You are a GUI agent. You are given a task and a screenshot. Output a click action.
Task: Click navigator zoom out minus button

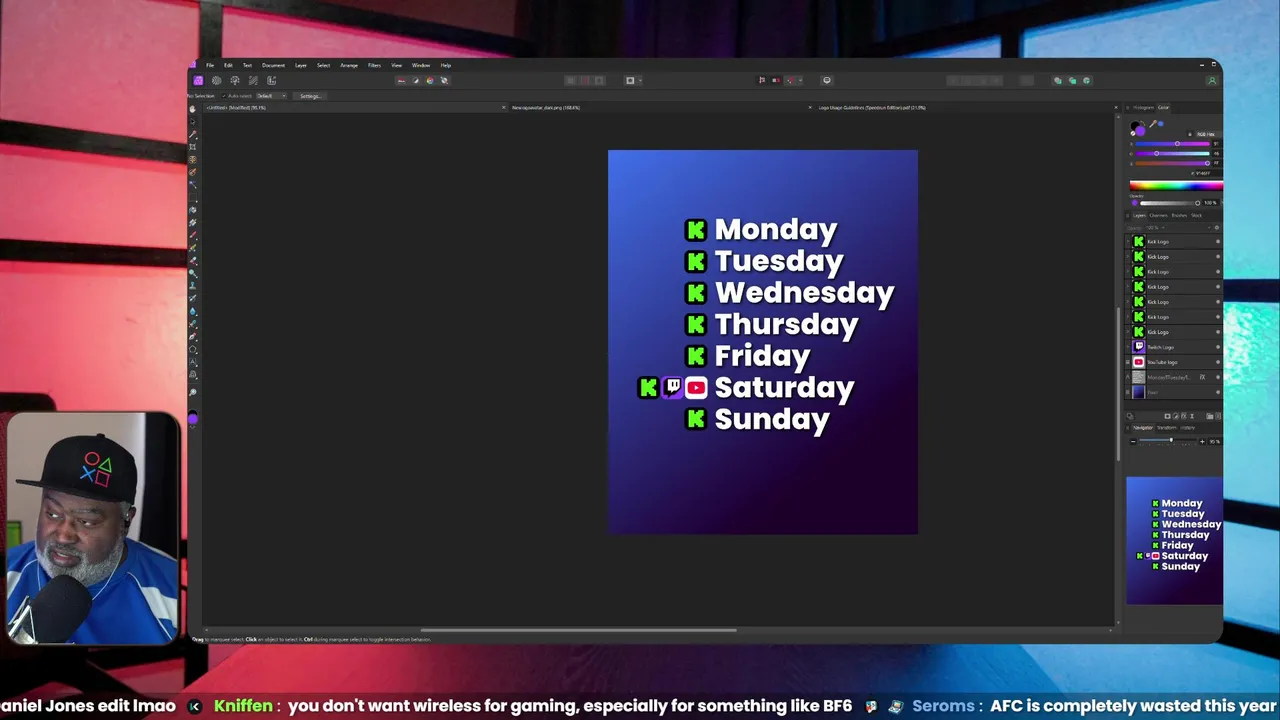point(1133,441)
